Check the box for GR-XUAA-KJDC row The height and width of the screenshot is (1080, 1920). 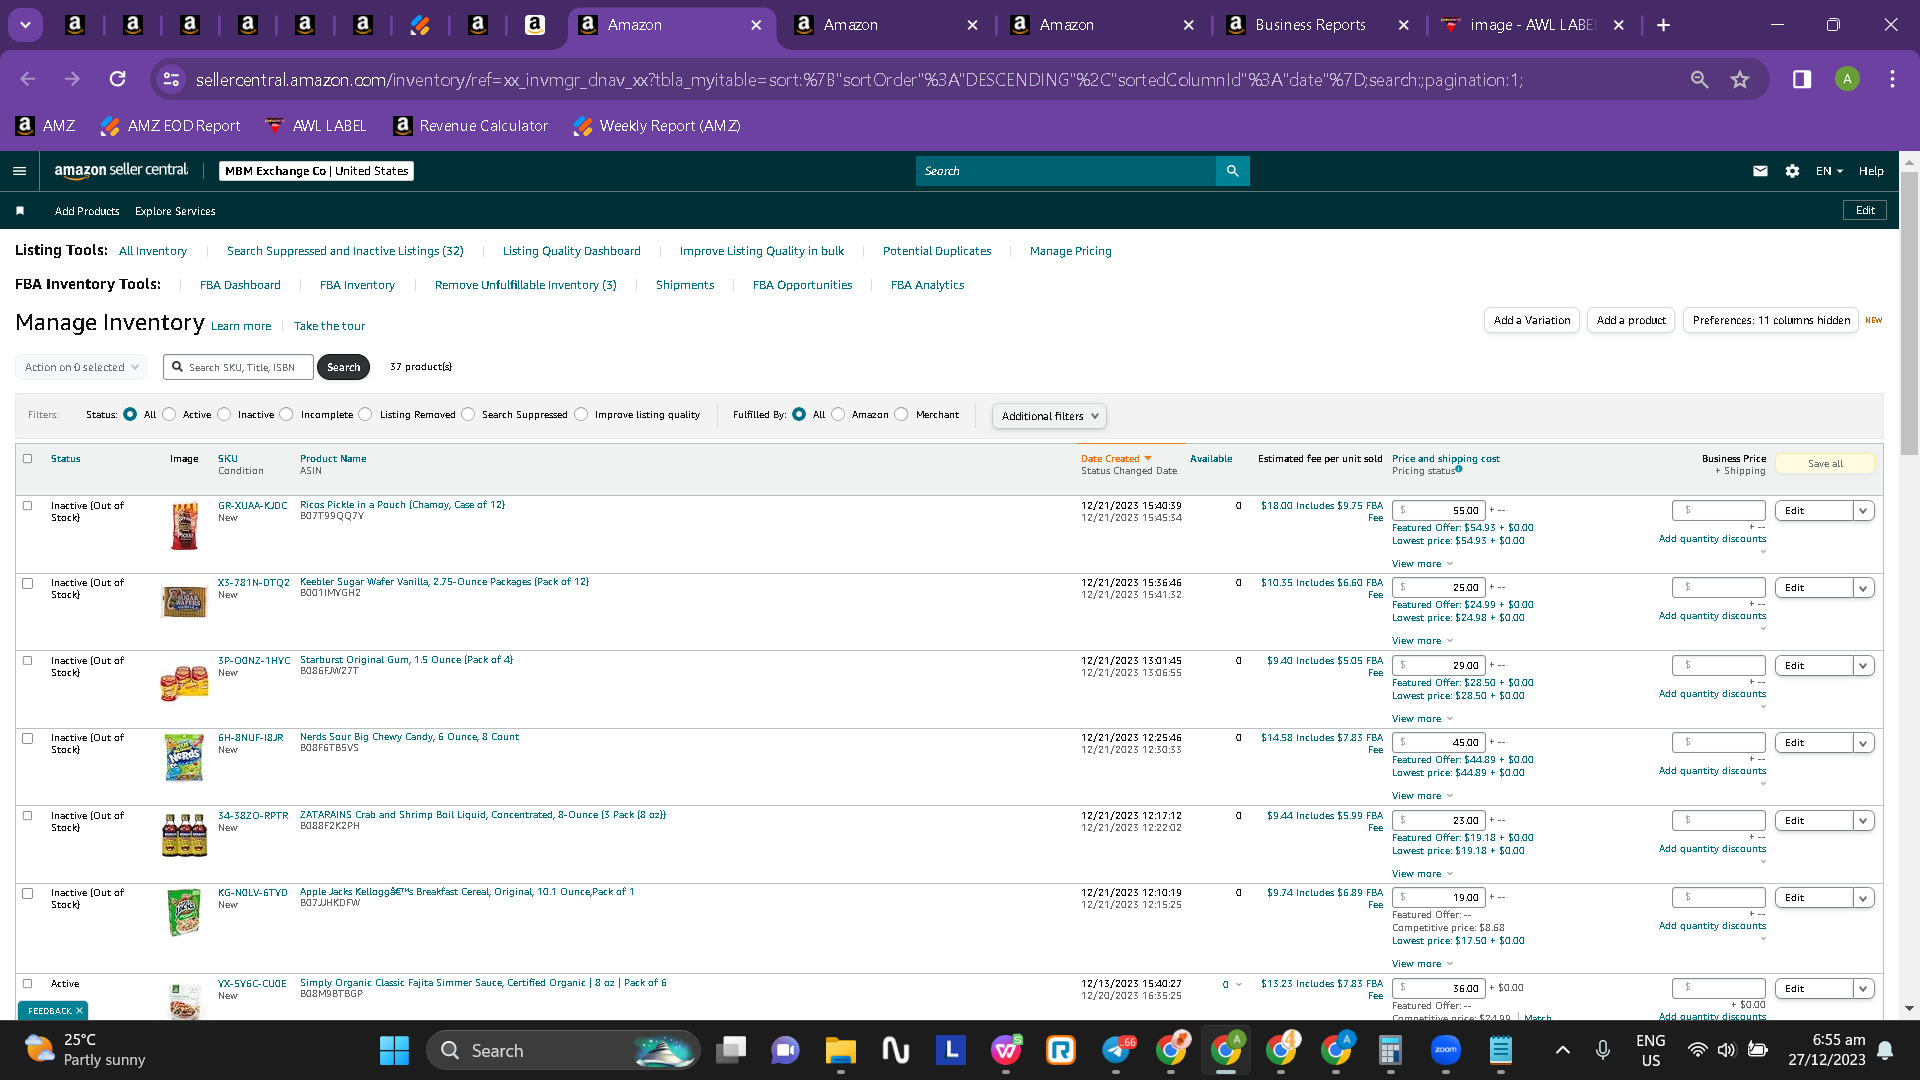[x=28, y=506]
